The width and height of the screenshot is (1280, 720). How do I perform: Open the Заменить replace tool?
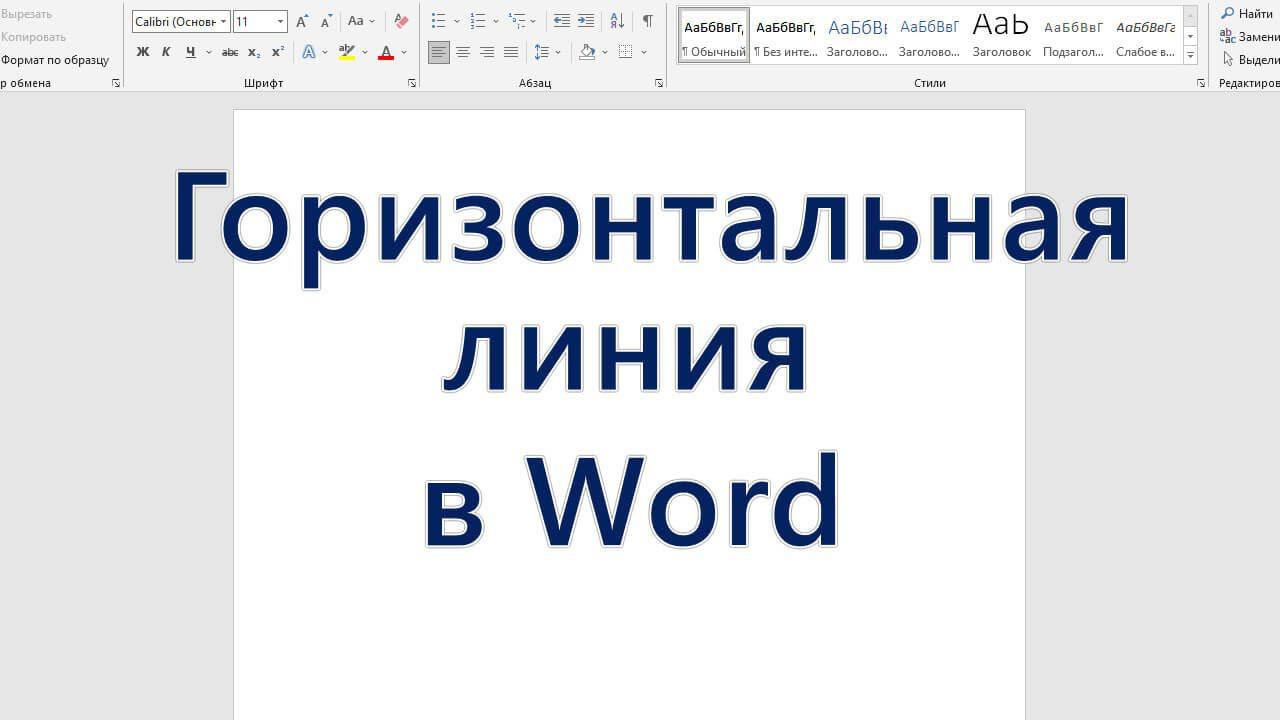click(1249, 37)
